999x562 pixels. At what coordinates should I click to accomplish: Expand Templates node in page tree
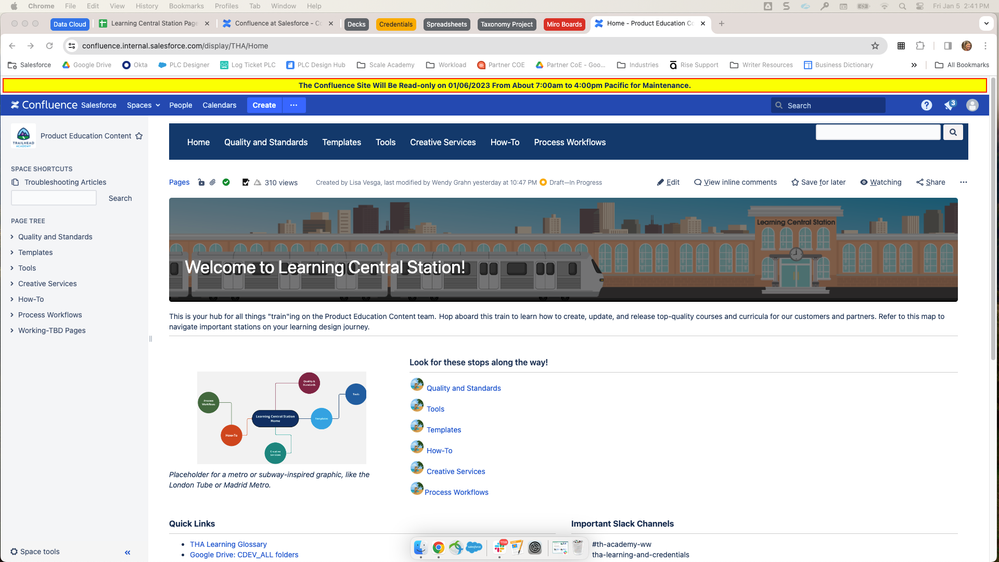coord(12,252)
